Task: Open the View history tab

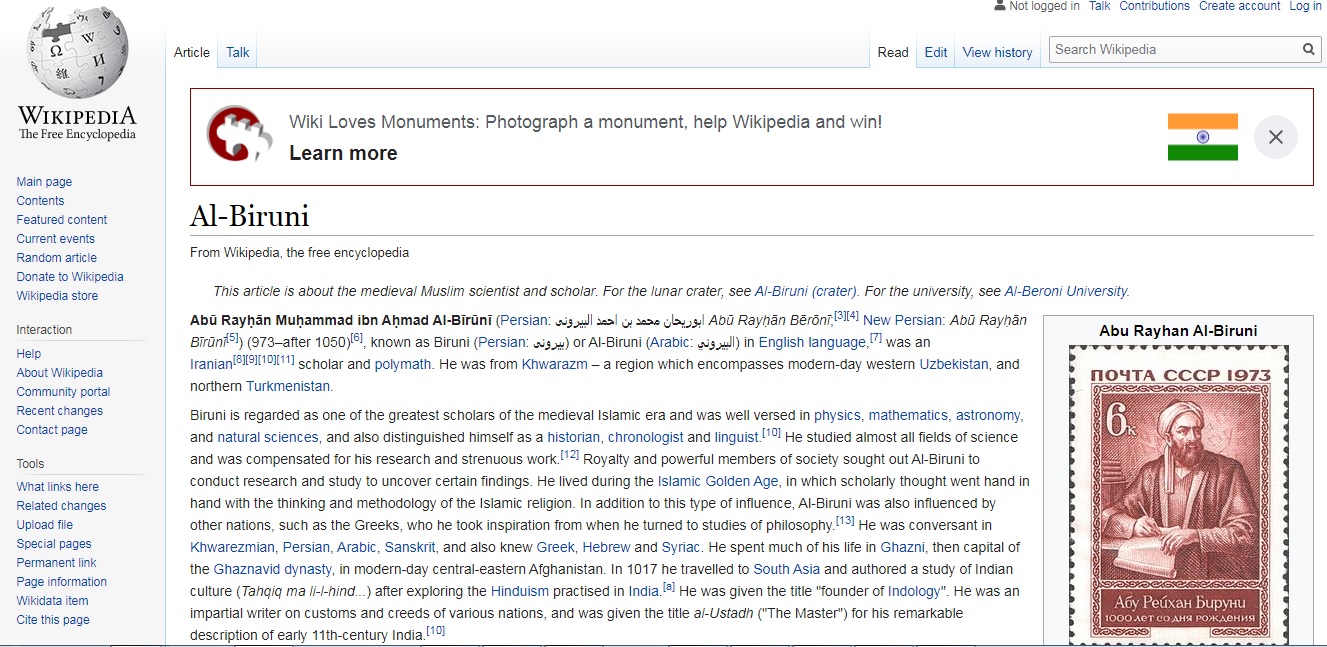Action: tap(997, 52)
